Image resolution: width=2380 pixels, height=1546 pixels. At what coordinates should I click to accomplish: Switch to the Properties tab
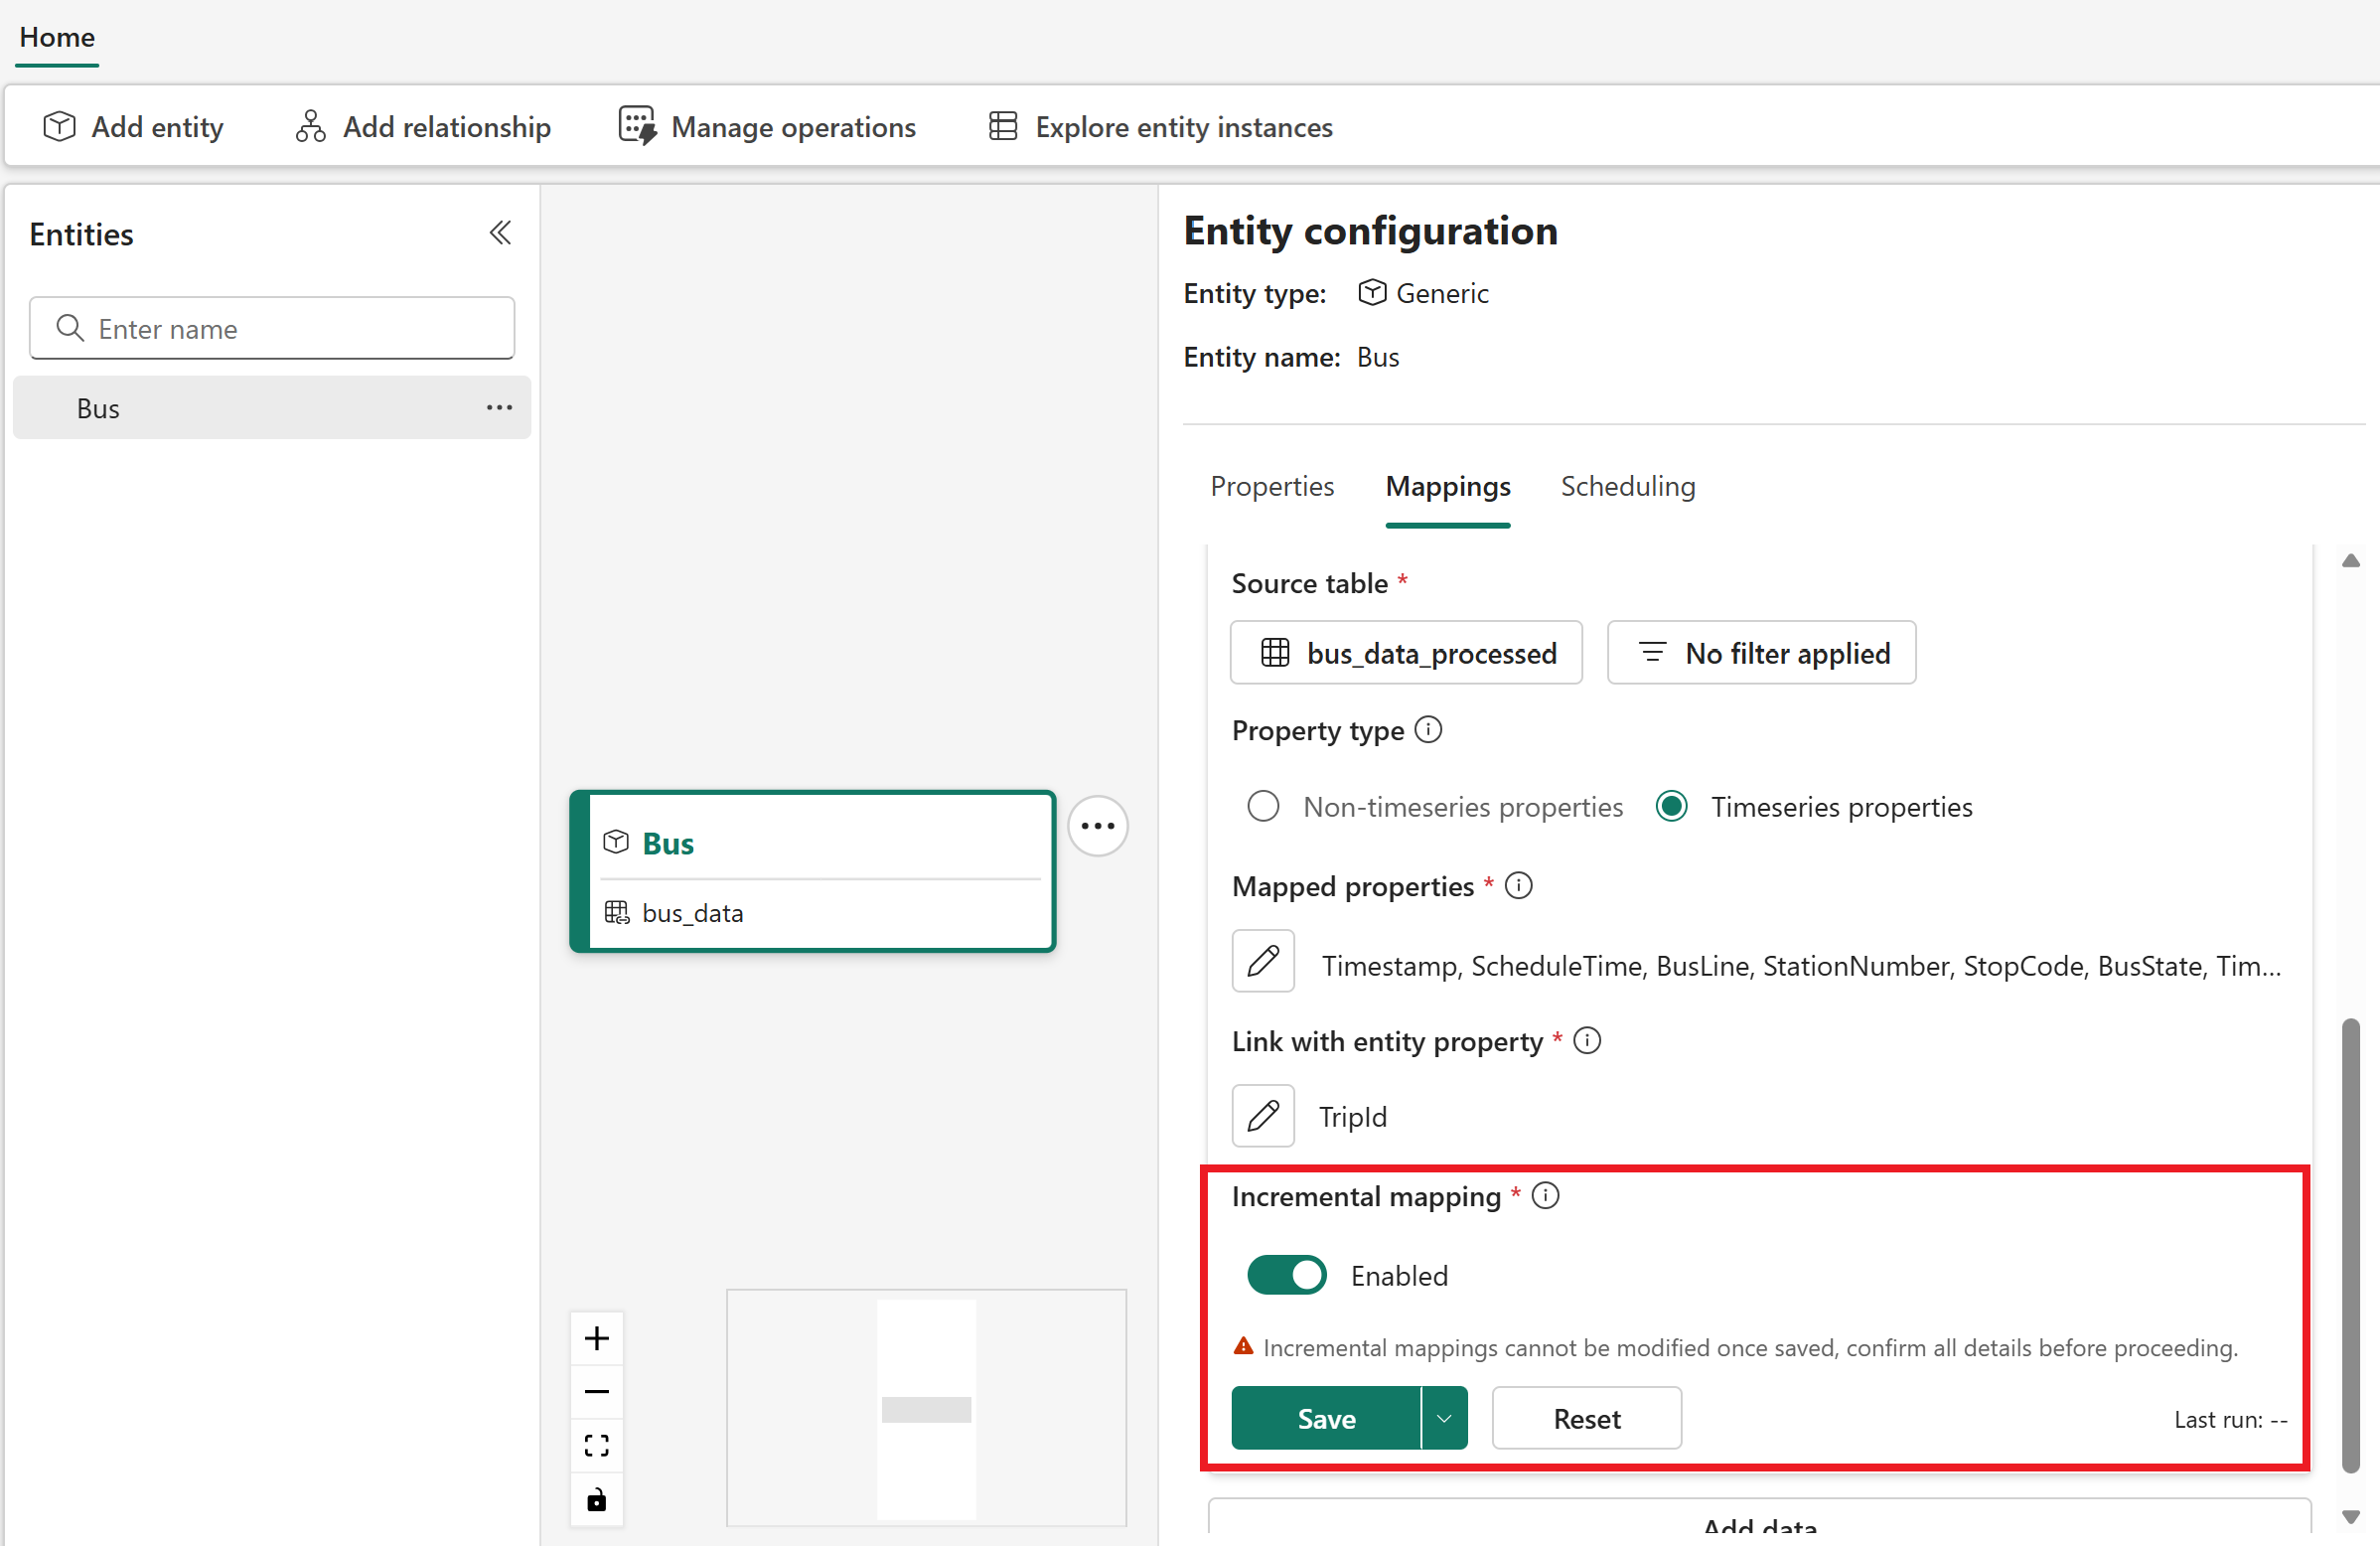pos(1271,486)
